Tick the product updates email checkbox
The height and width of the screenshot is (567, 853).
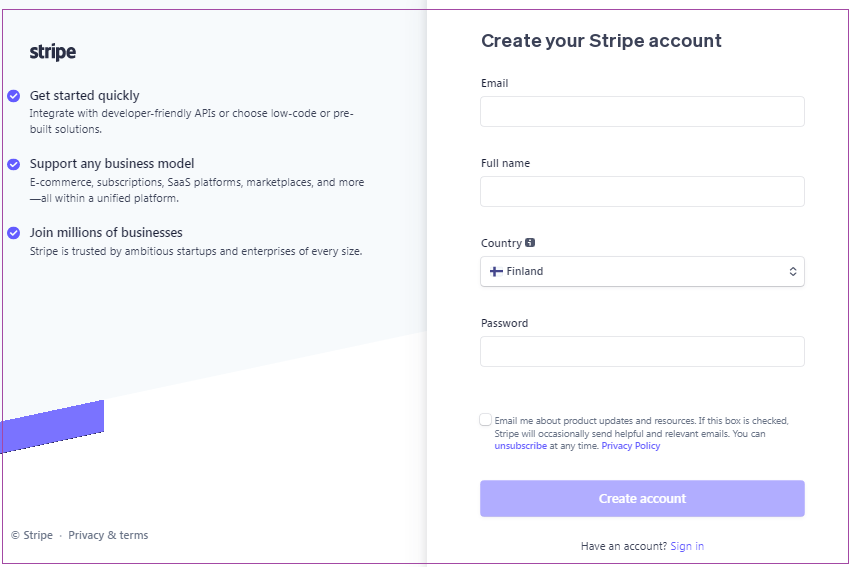click(x=485, y=420)
